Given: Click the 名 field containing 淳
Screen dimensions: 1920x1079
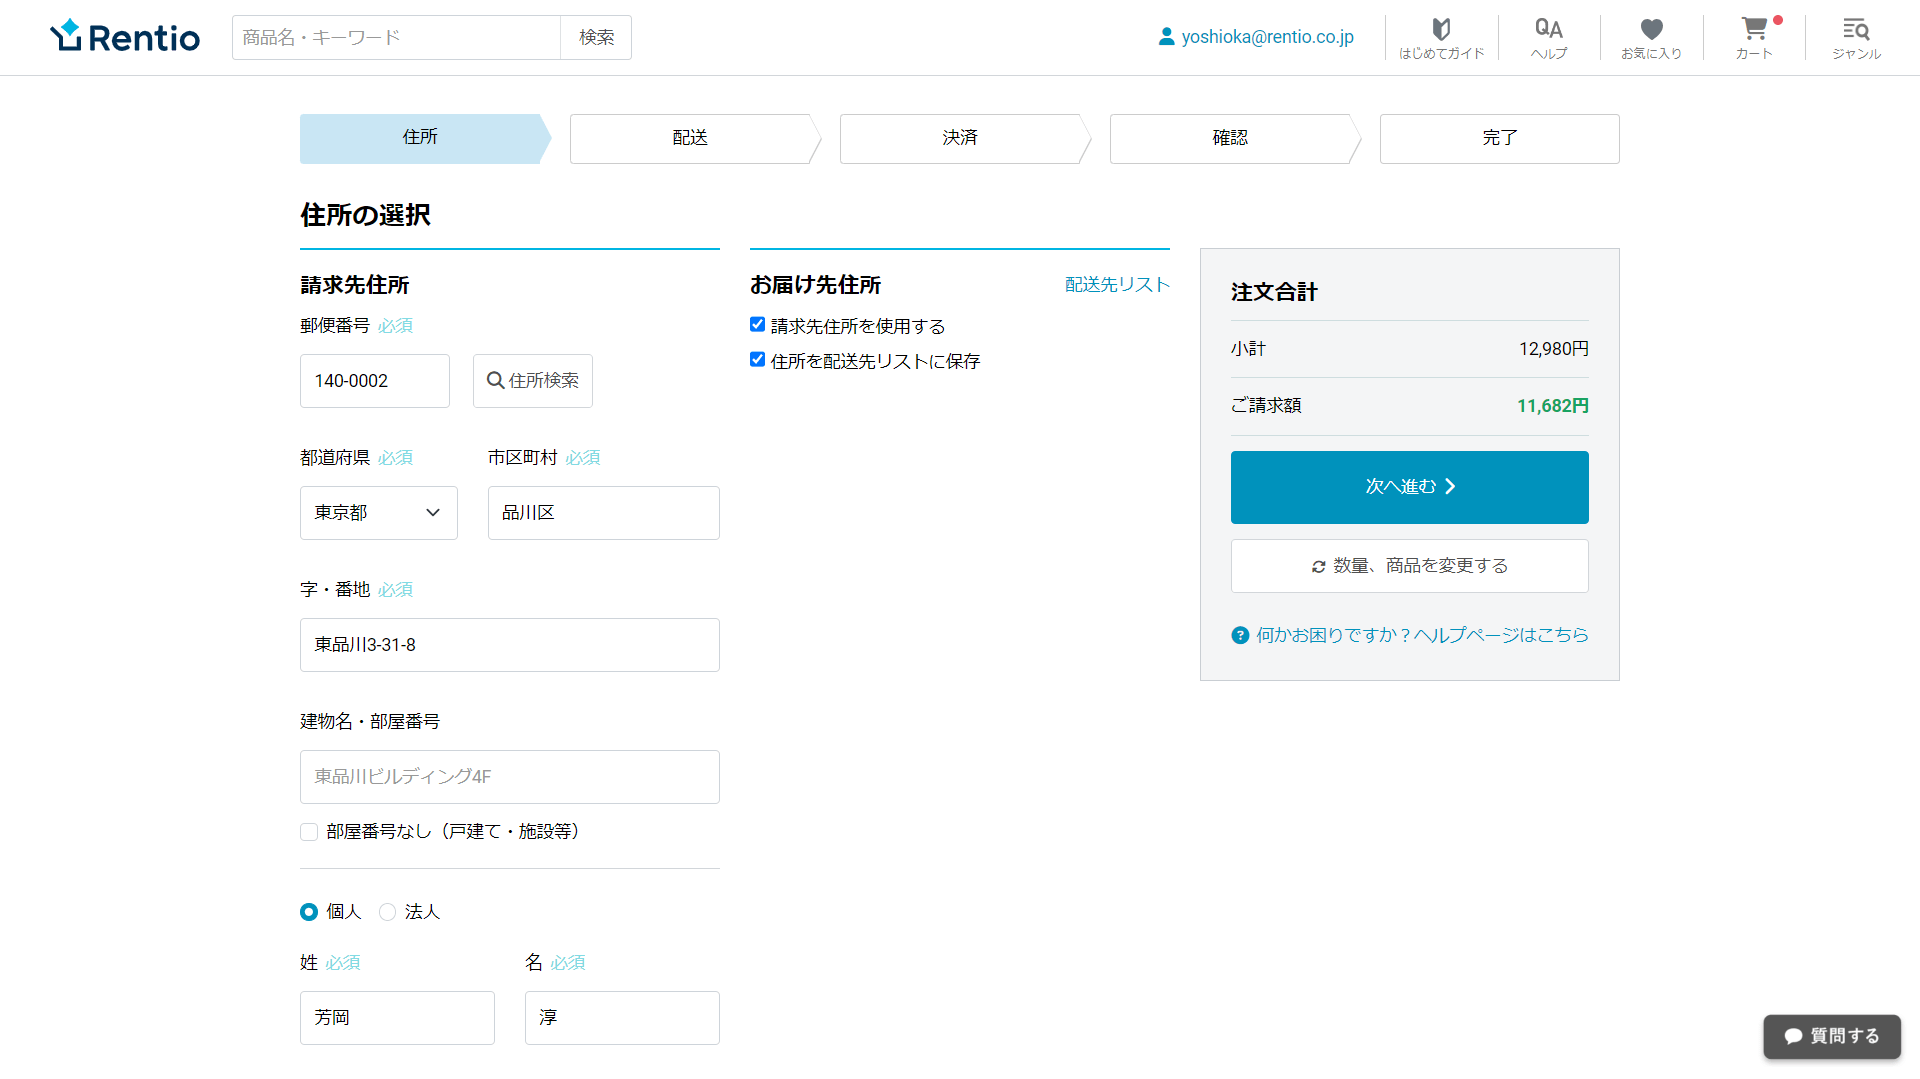Looking at the screenshot, I should click(622, 1018).
